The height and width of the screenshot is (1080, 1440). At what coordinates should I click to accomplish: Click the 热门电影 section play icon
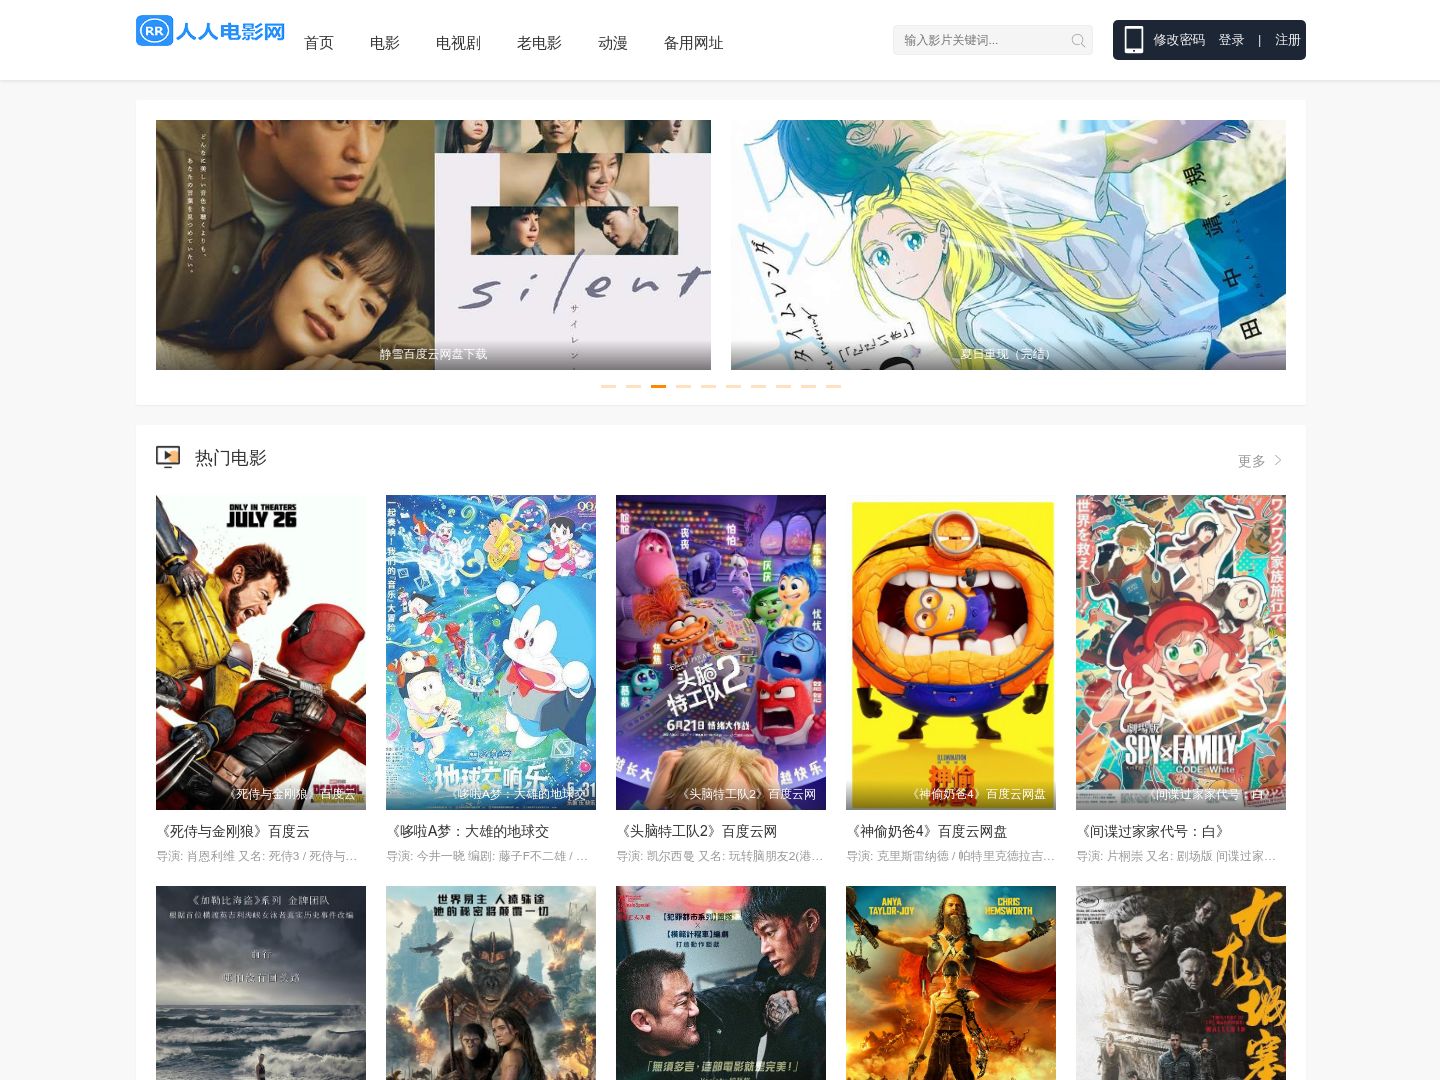168,457
